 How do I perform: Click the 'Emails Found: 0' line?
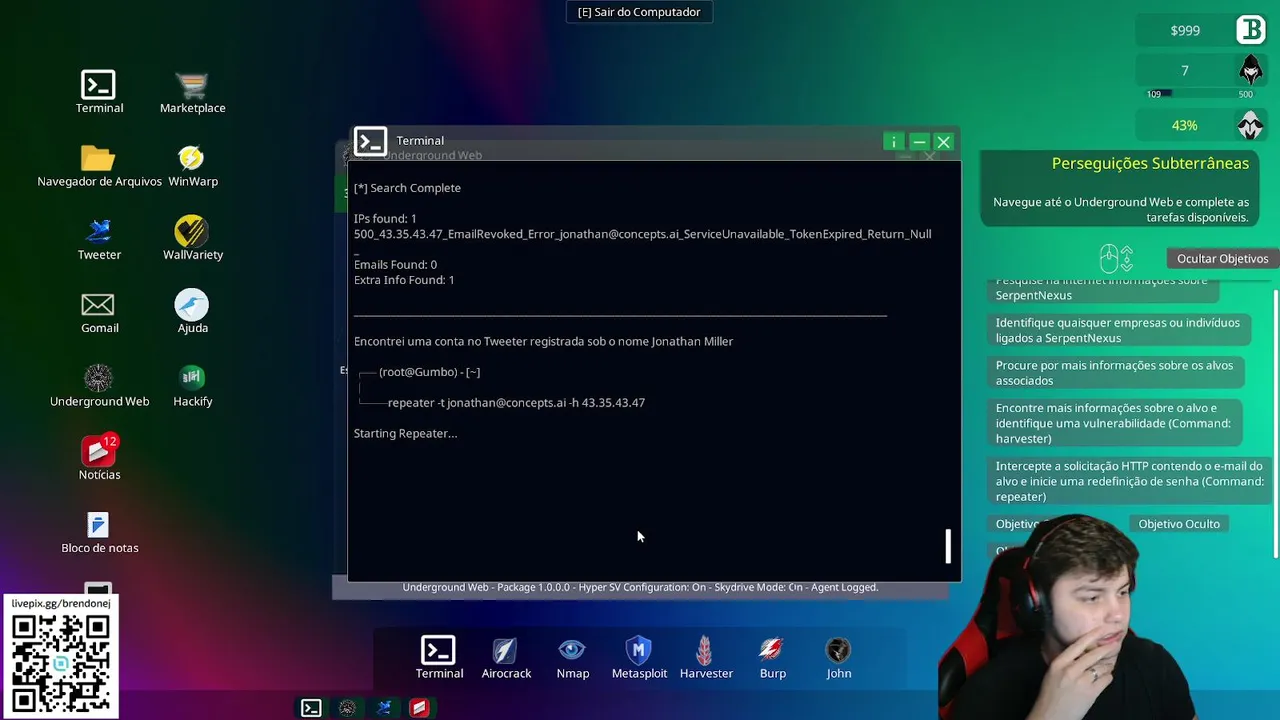click(x=395, y=265)
